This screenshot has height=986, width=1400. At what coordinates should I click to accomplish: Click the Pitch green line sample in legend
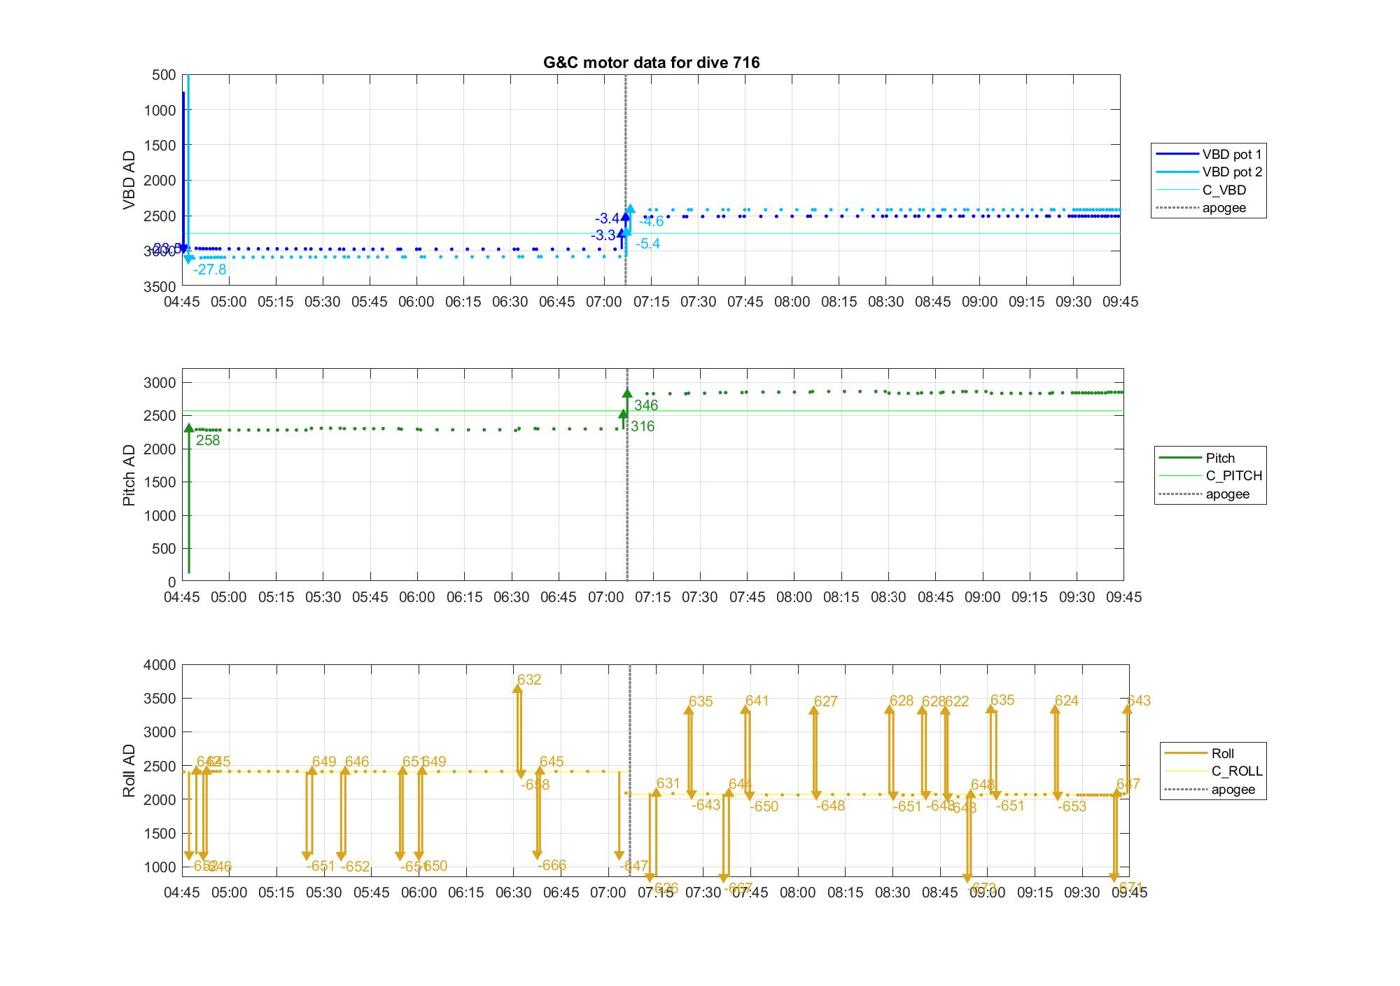click(x=1180, y=458)
